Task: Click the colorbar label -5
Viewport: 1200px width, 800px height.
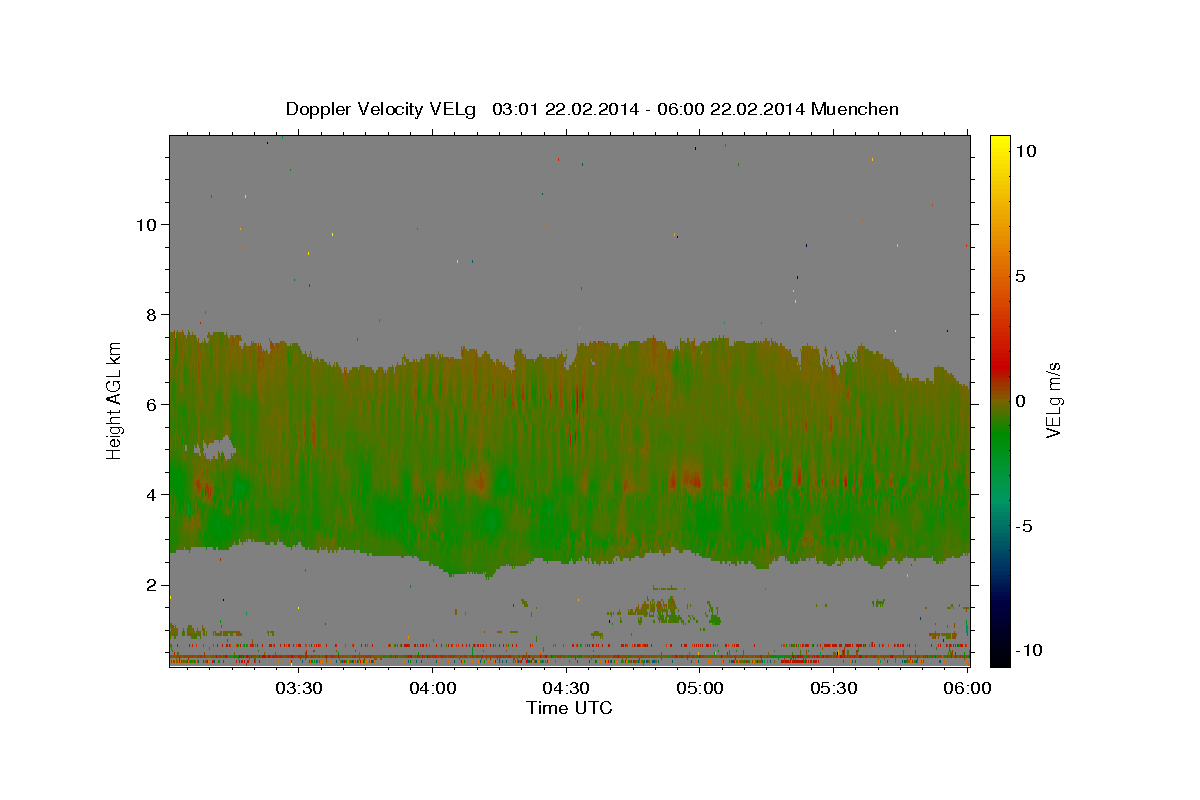Action: click(x=1025, y=526)
